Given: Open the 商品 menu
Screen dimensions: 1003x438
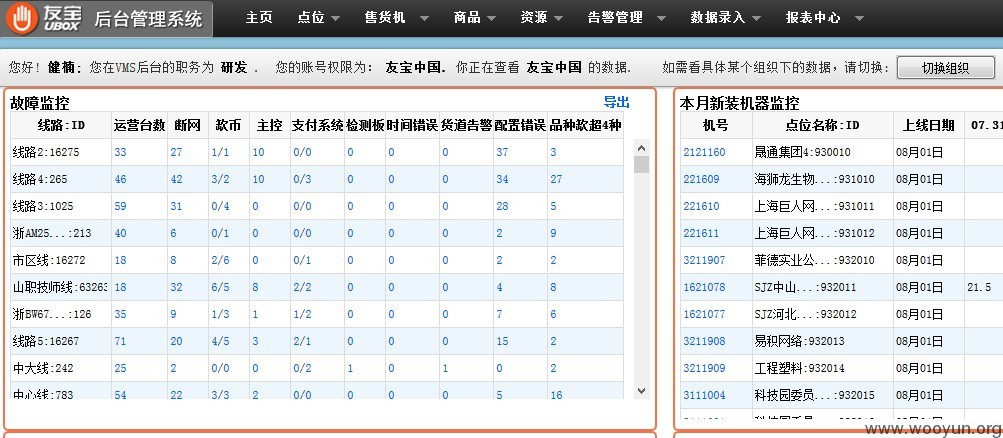Looking at the screenshot, I should [x=467, y=18].
